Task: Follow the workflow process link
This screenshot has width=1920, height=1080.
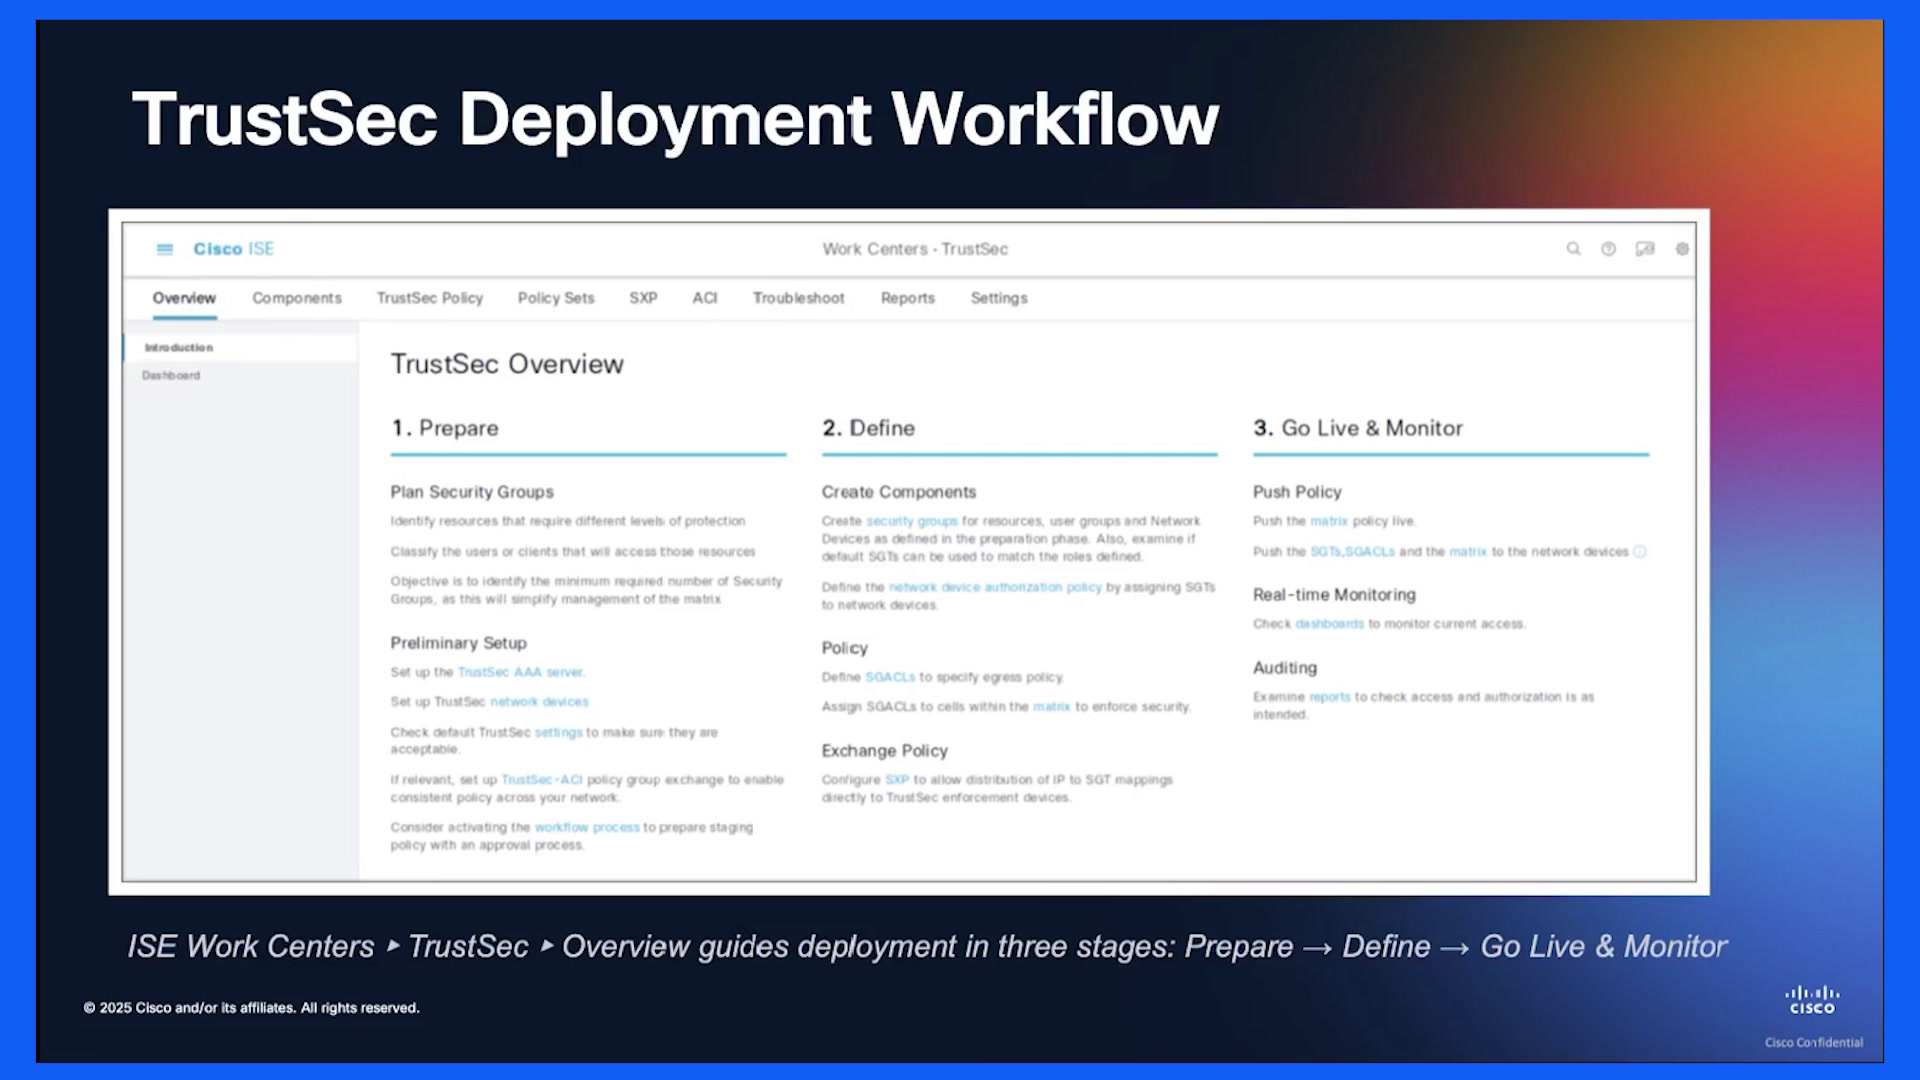Action: pyautogui.click(x=587, y=828)
